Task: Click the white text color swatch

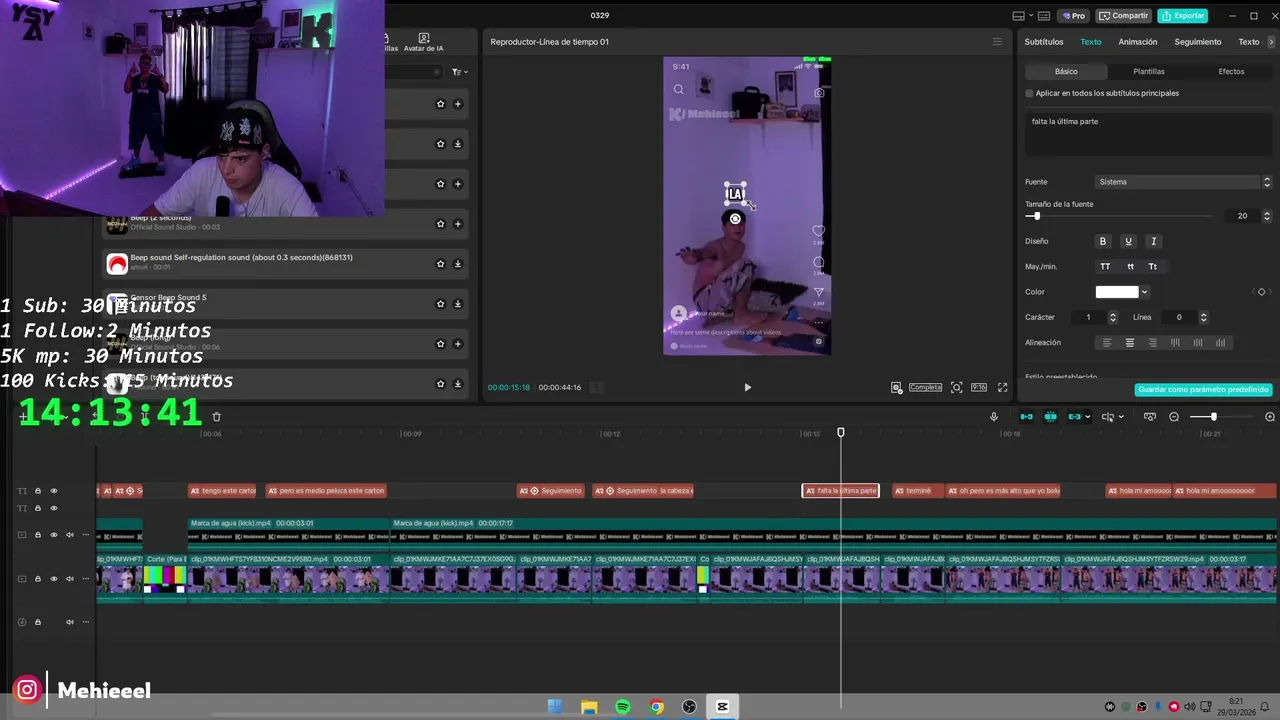Action: coord(1117,292)
